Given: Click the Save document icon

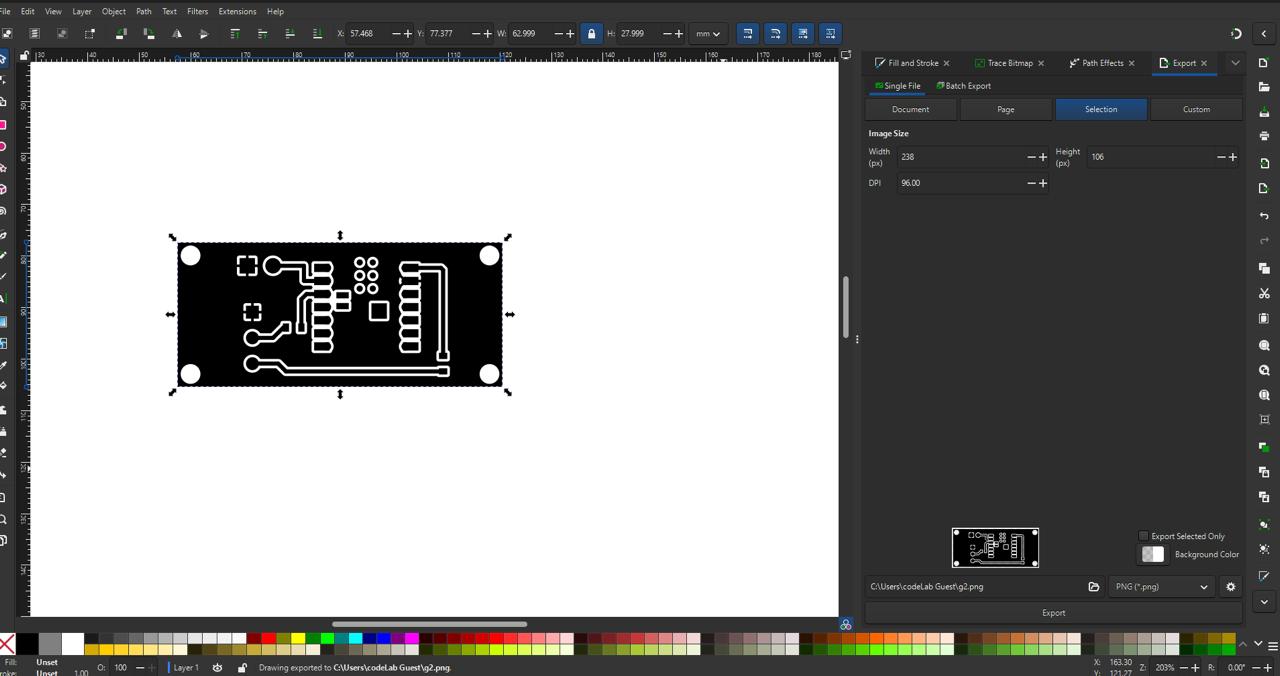Looking at the screenshot, I should [x=1264, y=111].
